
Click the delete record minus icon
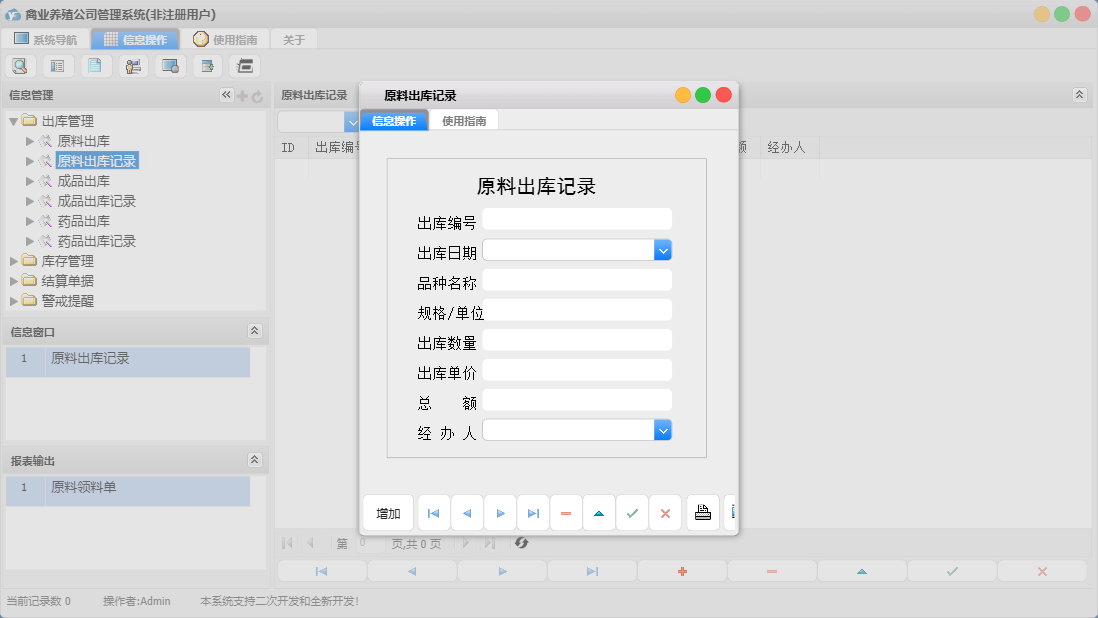click(x=566, y=512)
